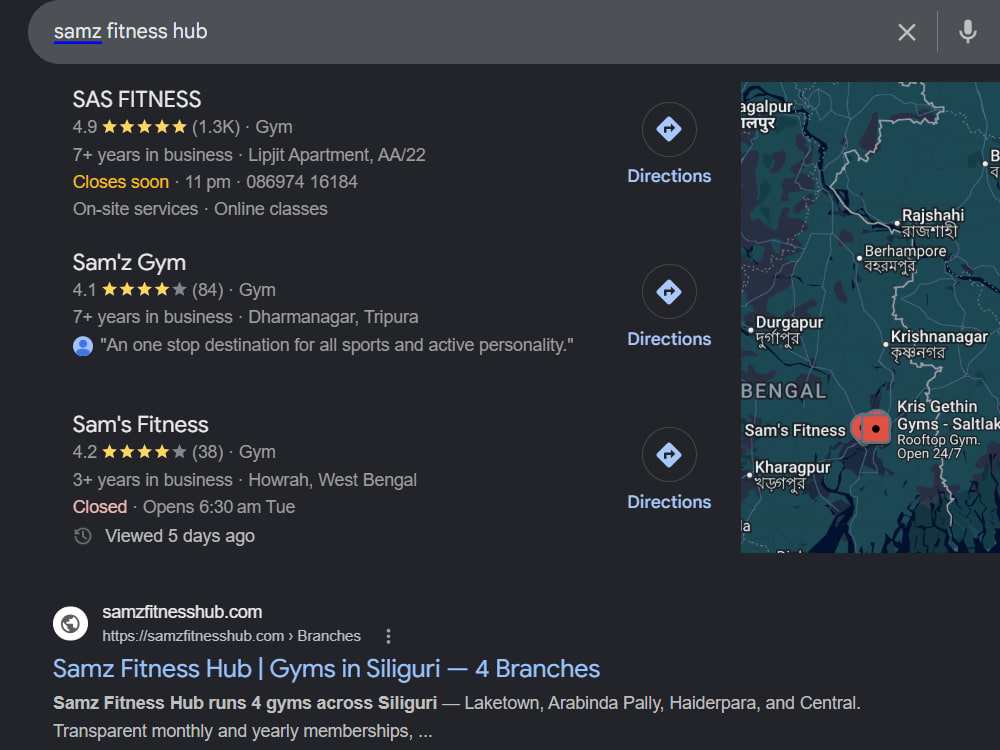
Task: Start voice search with the microphone icon
Action: pyautogui.click(x=967, y=31)
